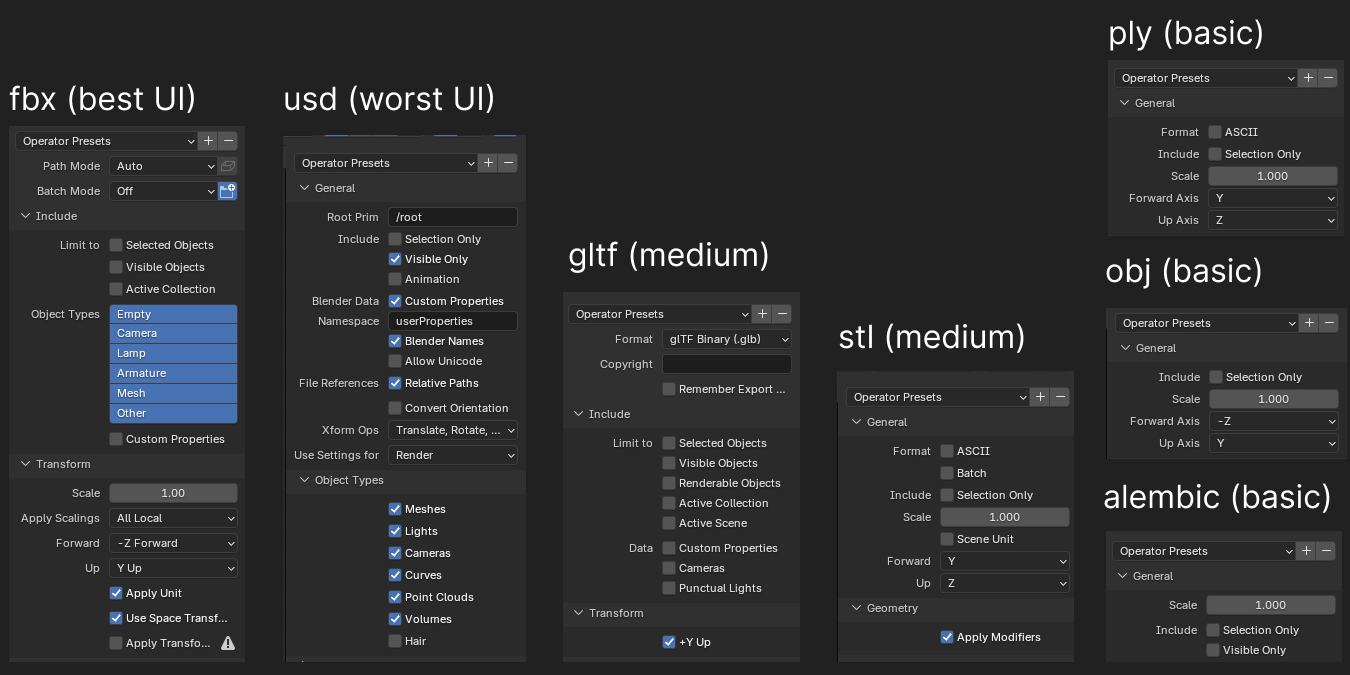The width and height of the screenshot is (1350, 675).
Task: Add a preset in the fbx panel
Action: coord(207,141)
